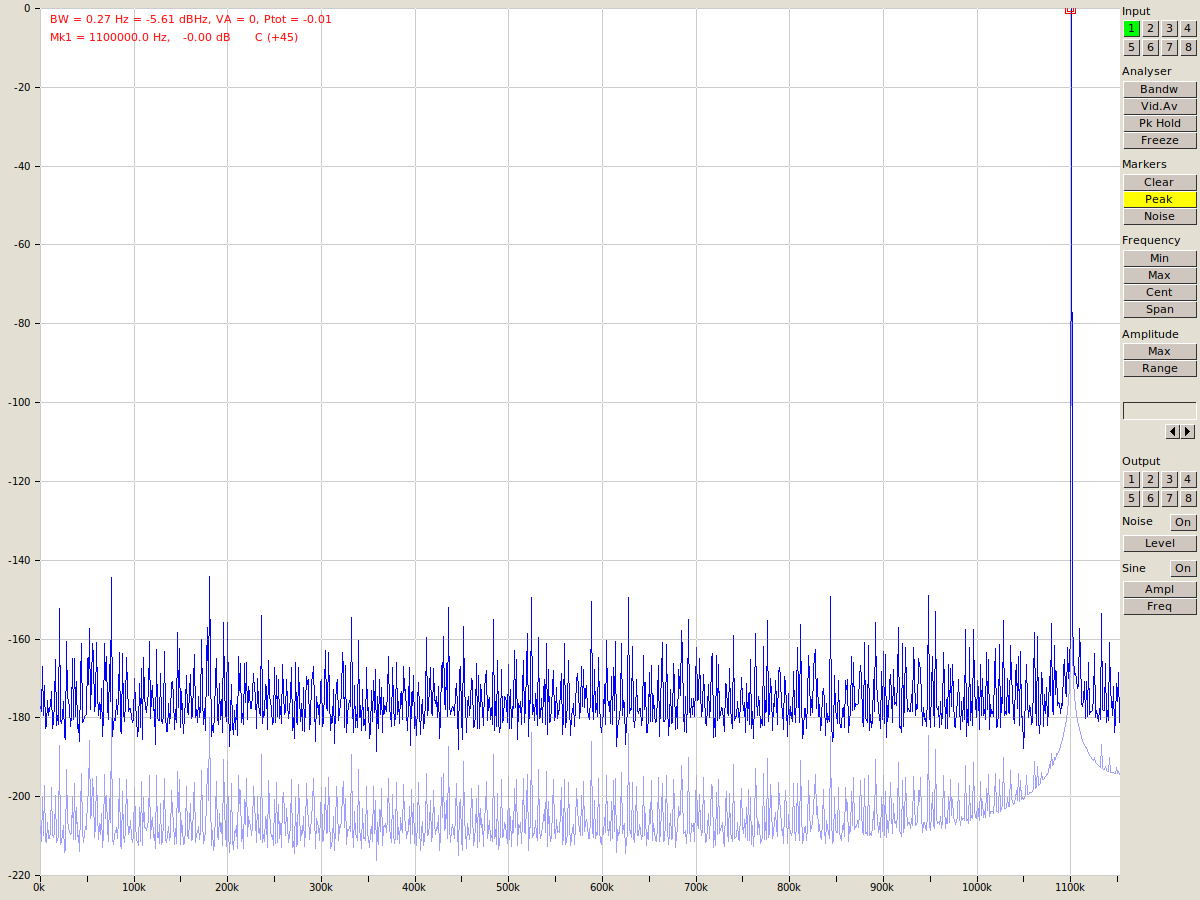Select Input channel 7
The image size is (1200, 900).
pyautogui.click(x=1169, y=48)
